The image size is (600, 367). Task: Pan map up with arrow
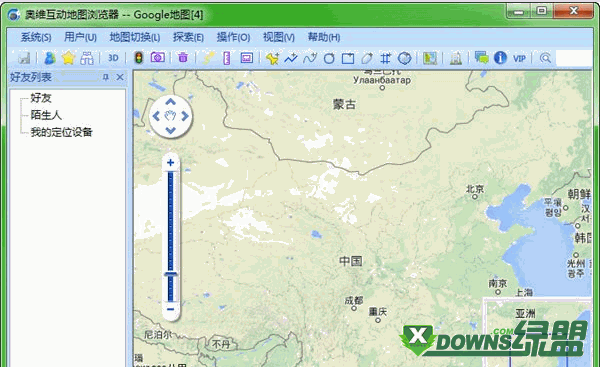171,102
